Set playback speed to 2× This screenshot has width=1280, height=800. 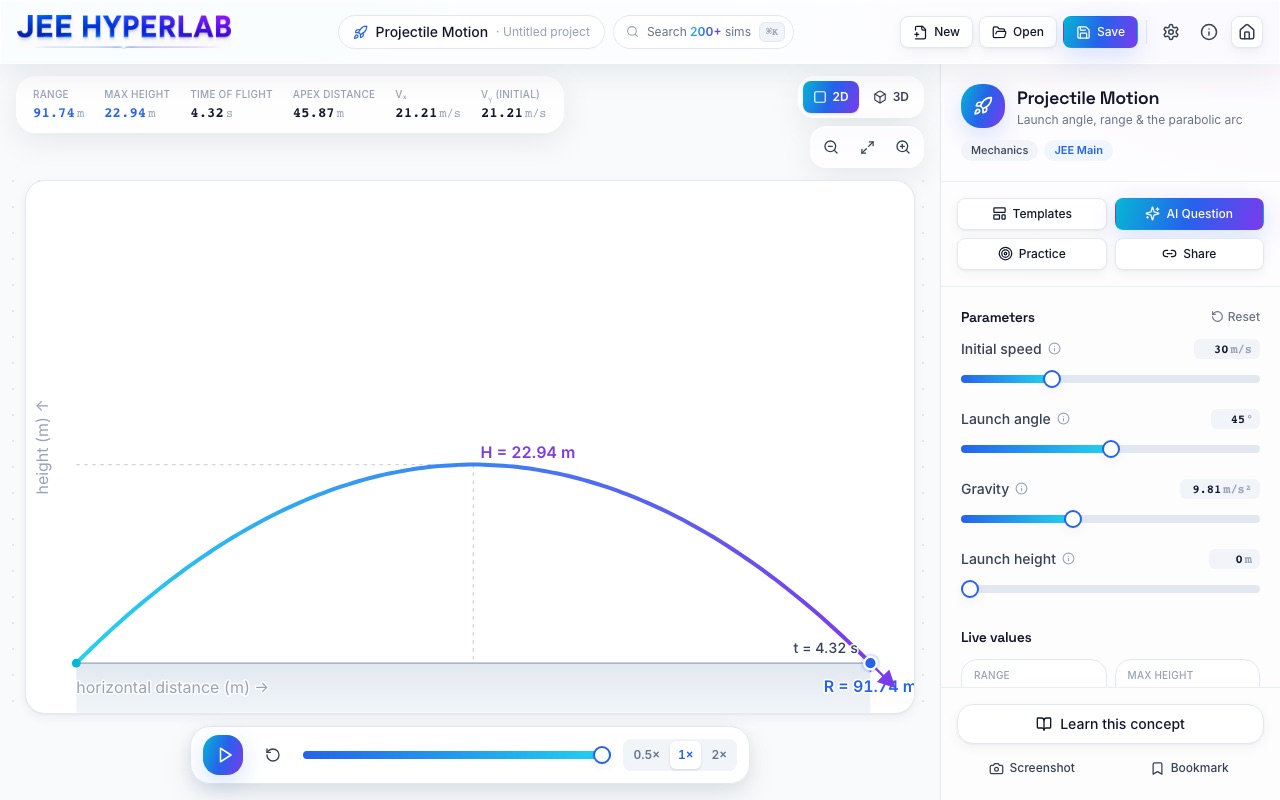pos(719,755)
